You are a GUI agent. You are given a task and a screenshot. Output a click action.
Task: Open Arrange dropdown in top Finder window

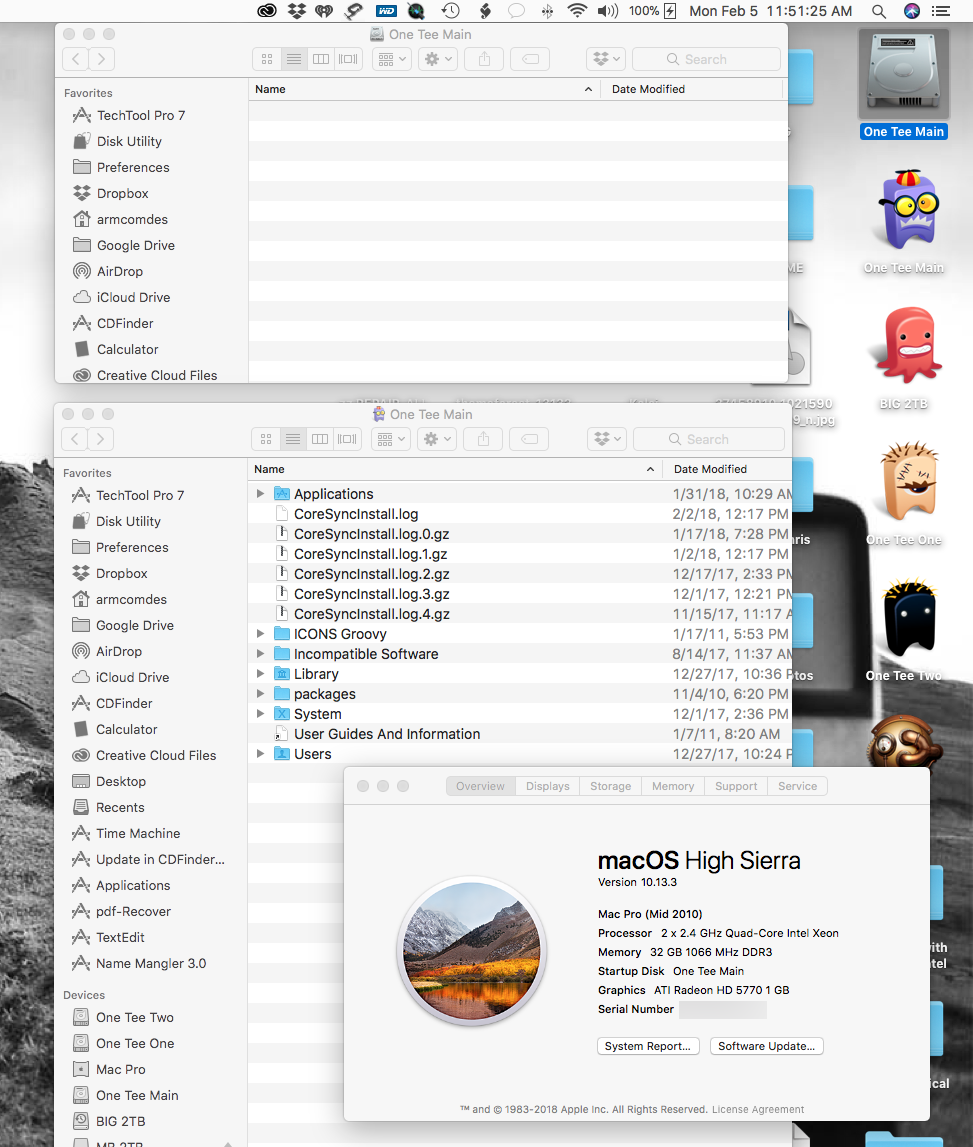391,59
